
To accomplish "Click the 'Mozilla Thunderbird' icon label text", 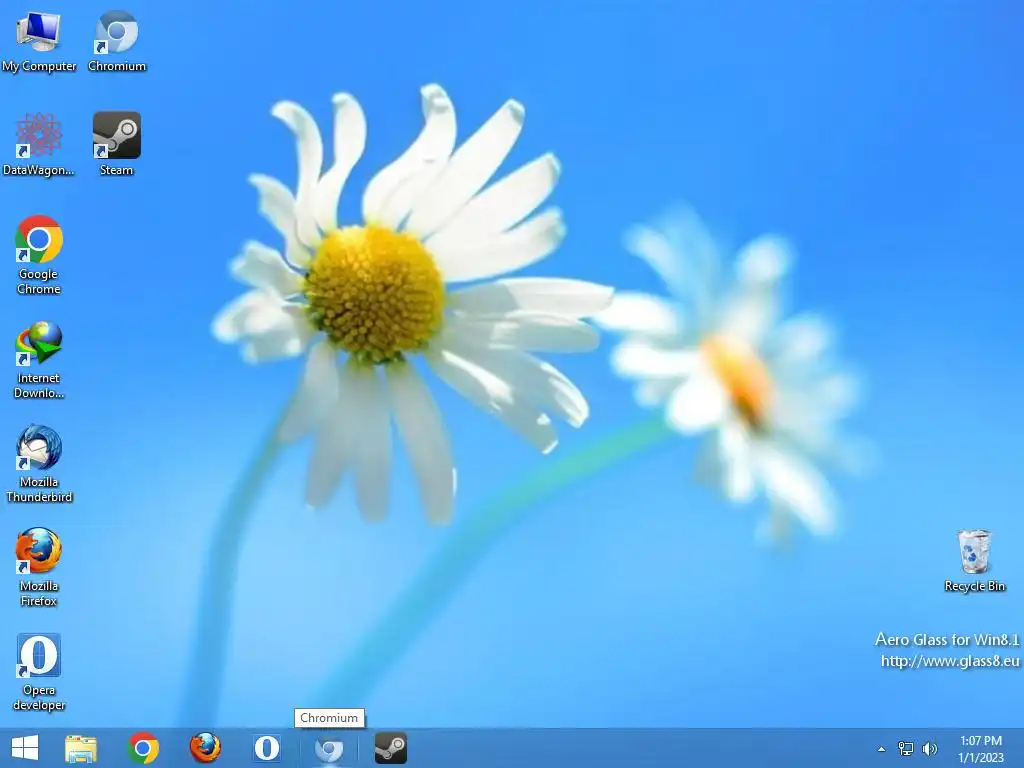I will point(39,489).
